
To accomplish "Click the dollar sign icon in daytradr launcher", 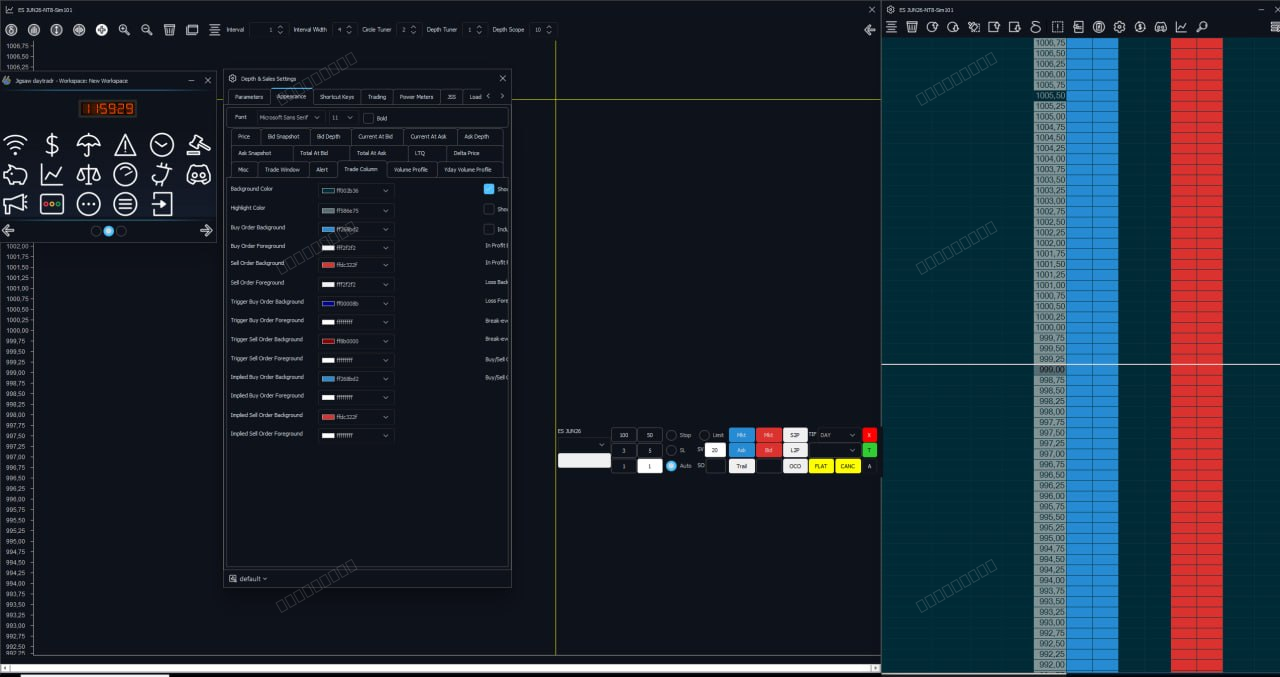I will click(52, 145).
